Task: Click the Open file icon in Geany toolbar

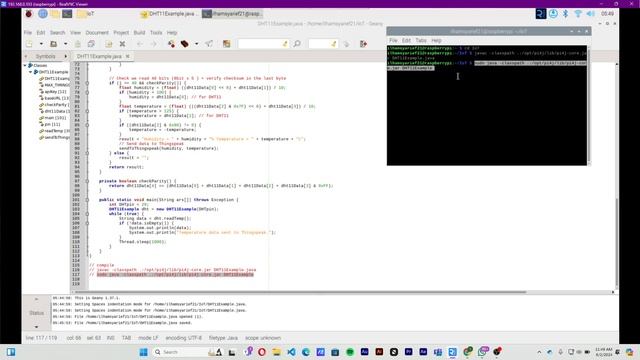Action: click(53, 44)
